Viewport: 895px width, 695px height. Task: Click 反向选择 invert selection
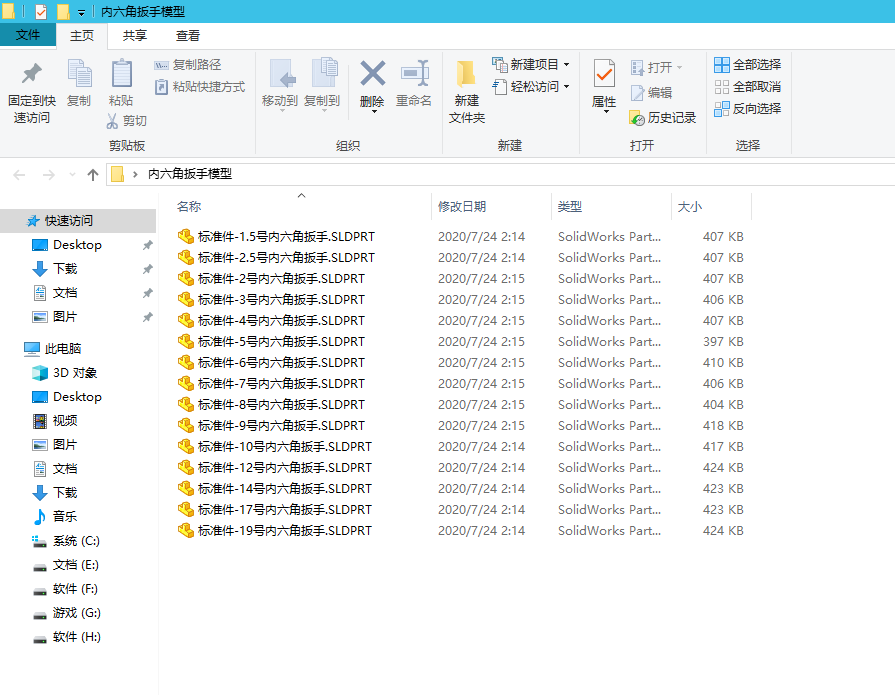[x=747, y=108]
